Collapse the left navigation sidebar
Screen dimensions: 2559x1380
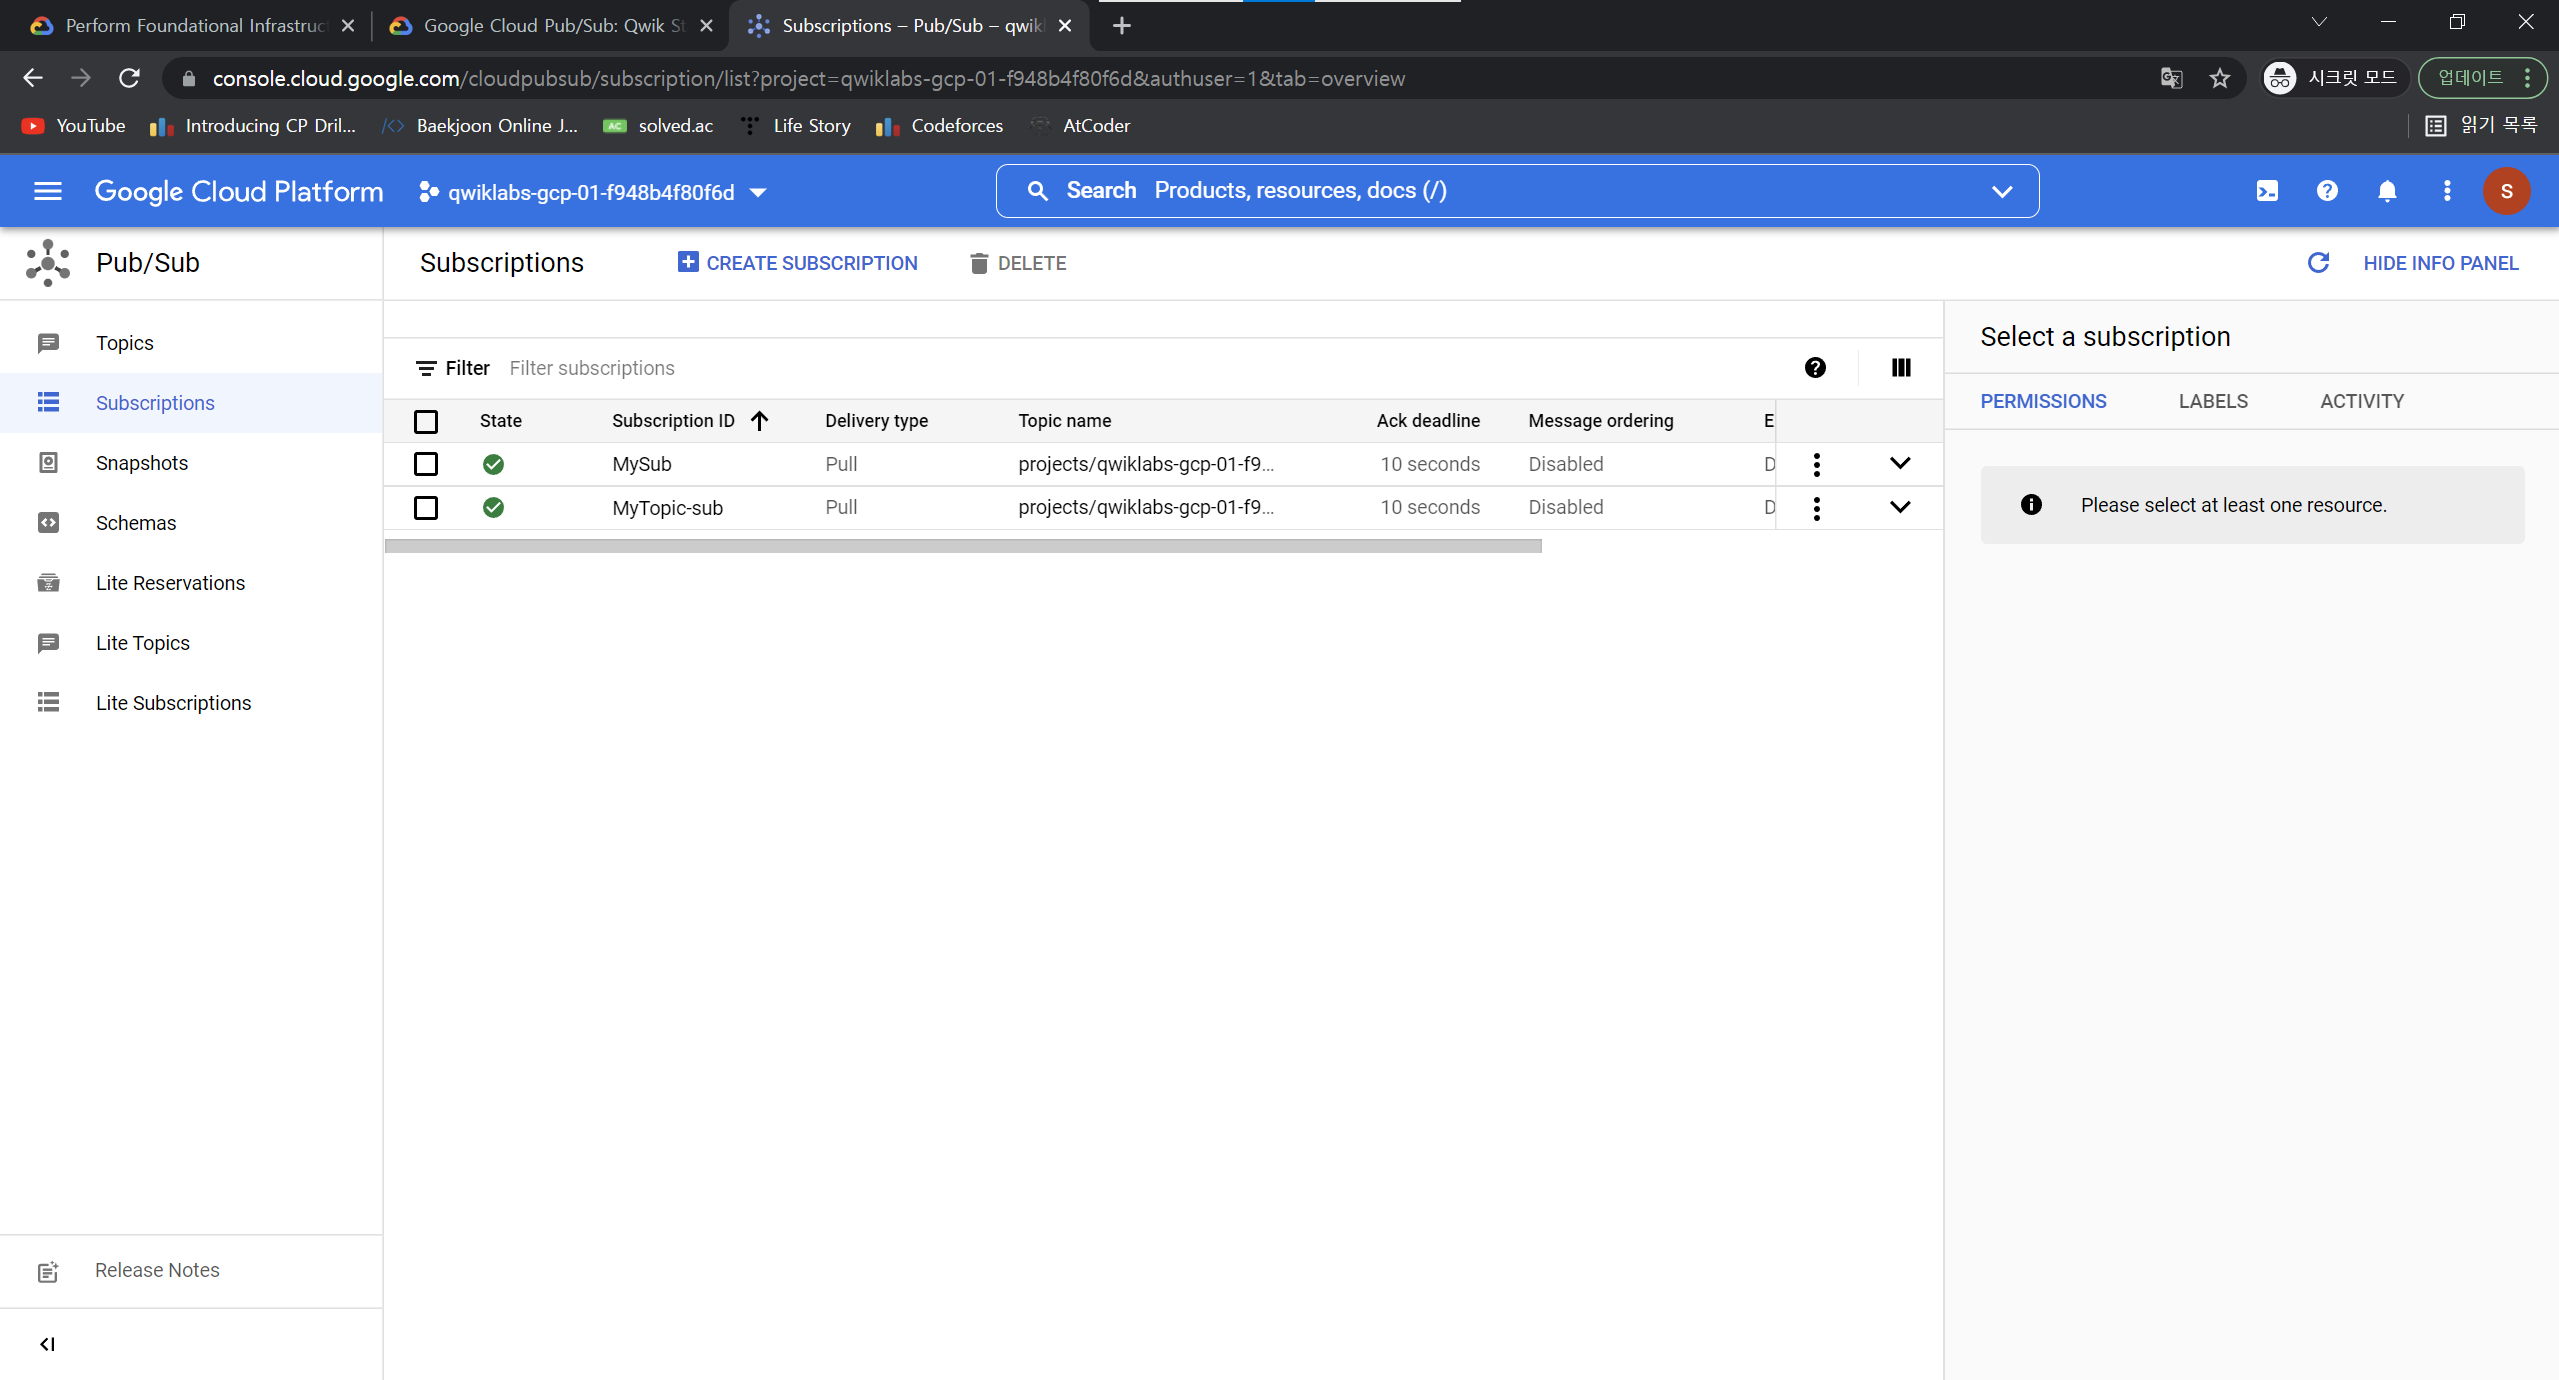pyautogui.click(x=47, y=1344)
